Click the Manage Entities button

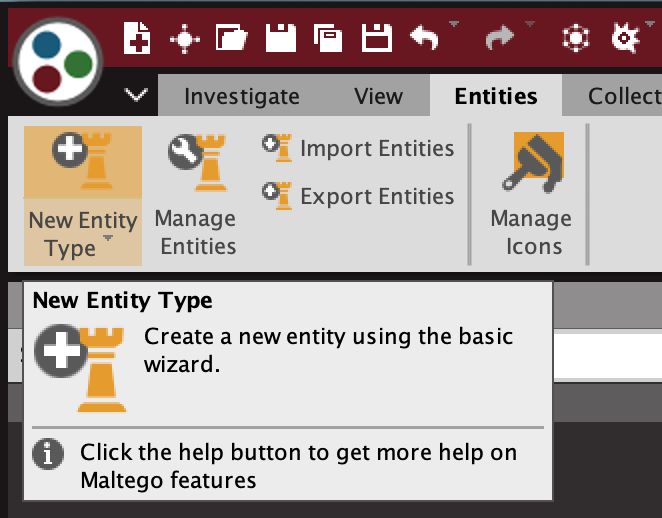click(x=196, y=195)
